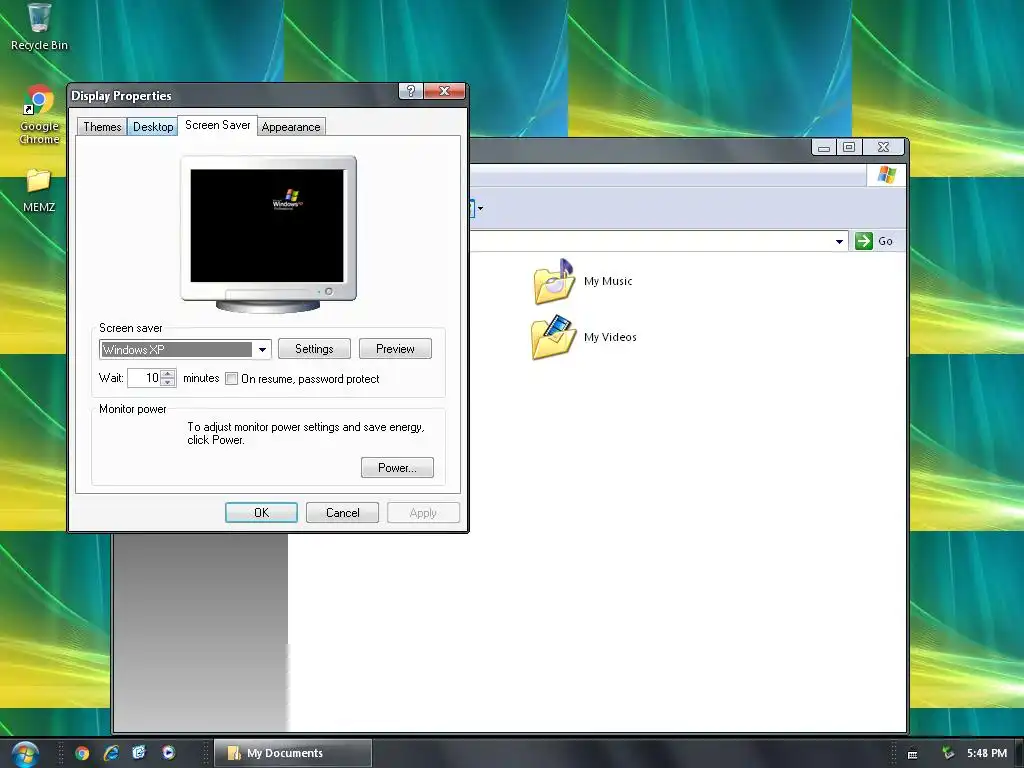Click the Go arrow button in My Documents

(864, 241)
